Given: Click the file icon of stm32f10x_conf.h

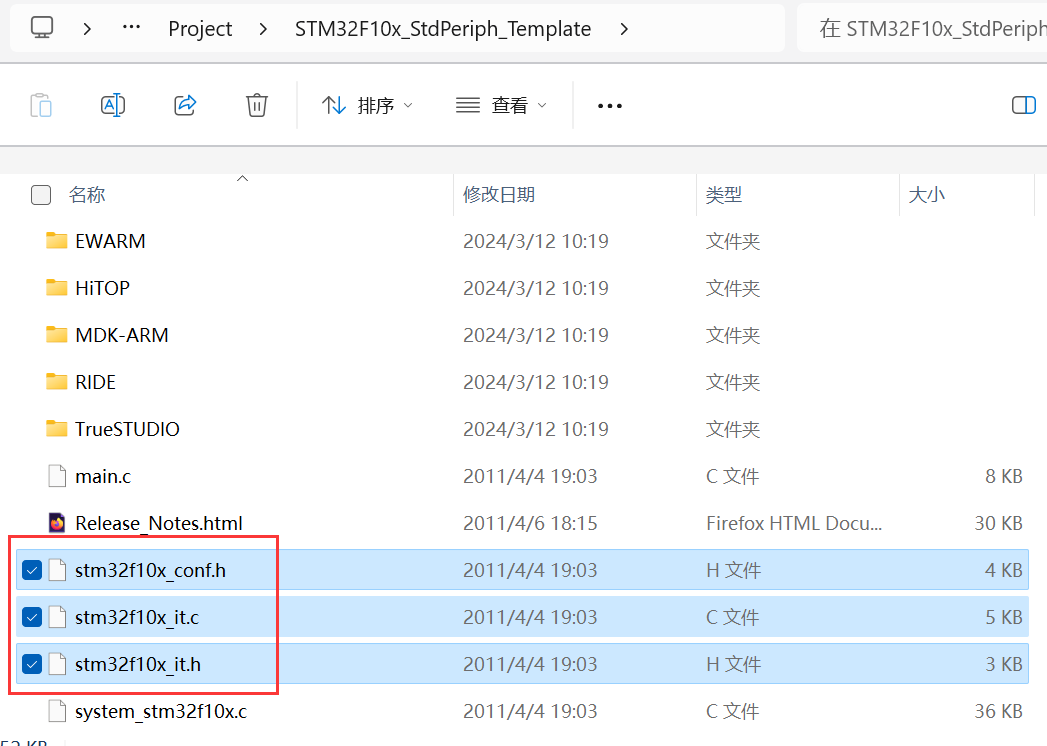Looking at the screenshot, I should click(x=57, y=570).
